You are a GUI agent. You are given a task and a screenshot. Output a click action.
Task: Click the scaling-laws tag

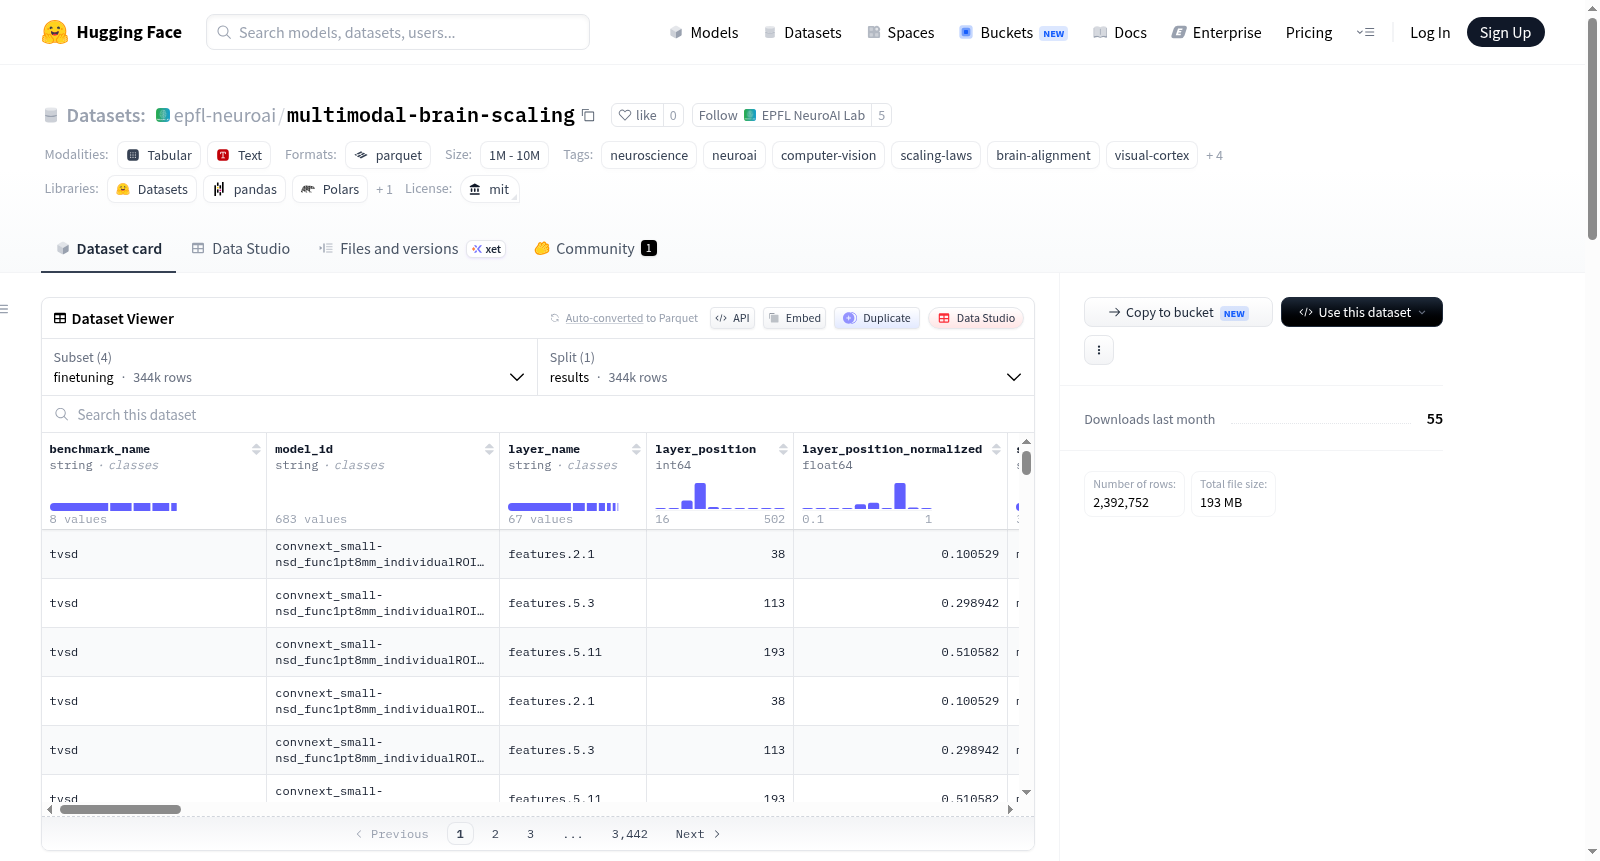tap(936, 155)
